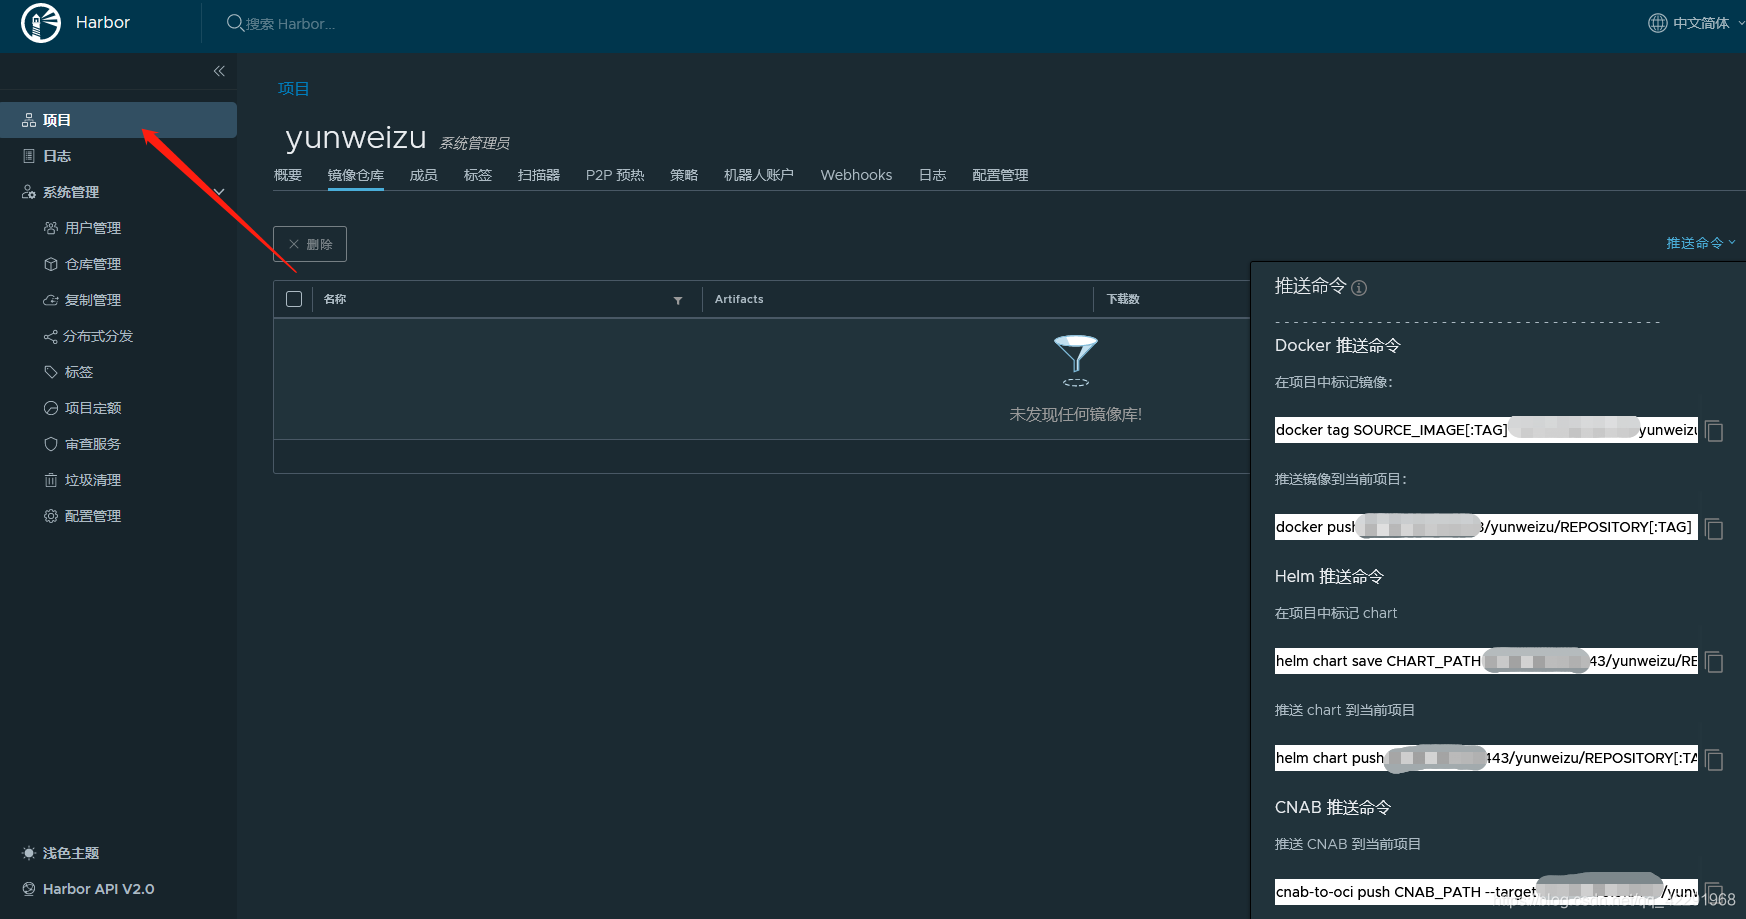1746x919 pixels.
Task: Copy the helm chart push command
Action: click(1714, 759)
